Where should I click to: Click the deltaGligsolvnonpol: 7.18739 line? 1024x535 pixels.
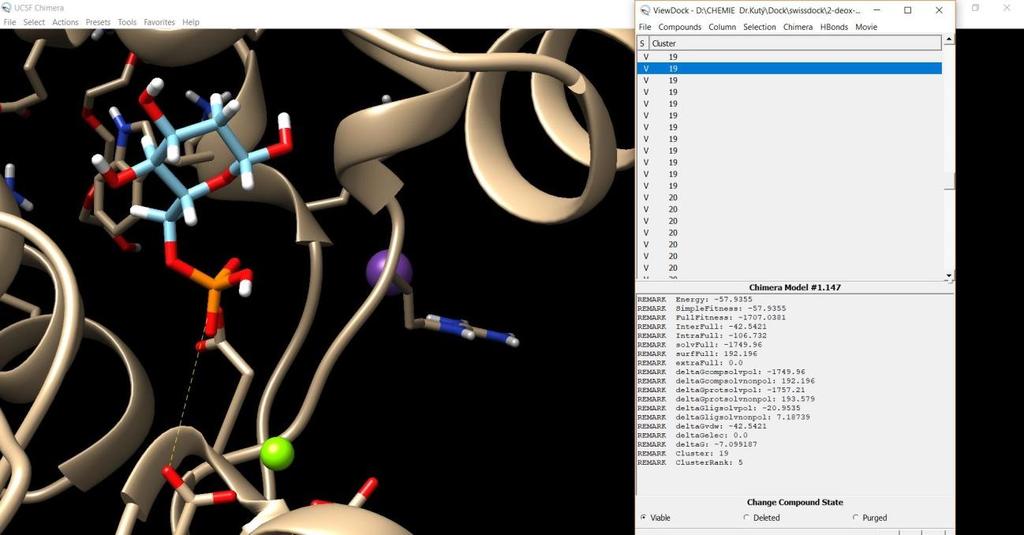724,417
